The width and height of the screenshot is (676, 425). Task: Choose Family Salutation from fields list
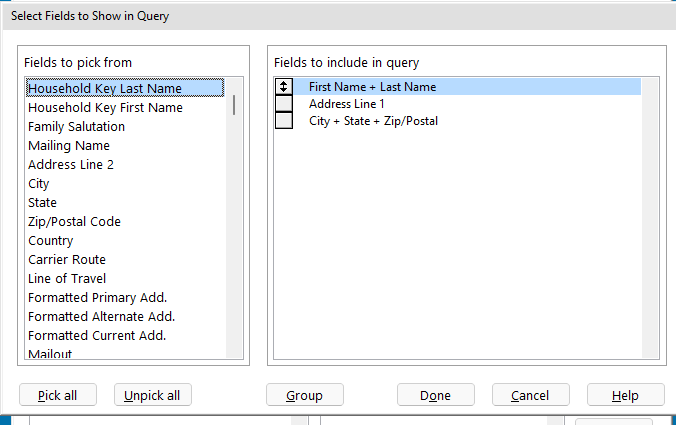[76, 126]
